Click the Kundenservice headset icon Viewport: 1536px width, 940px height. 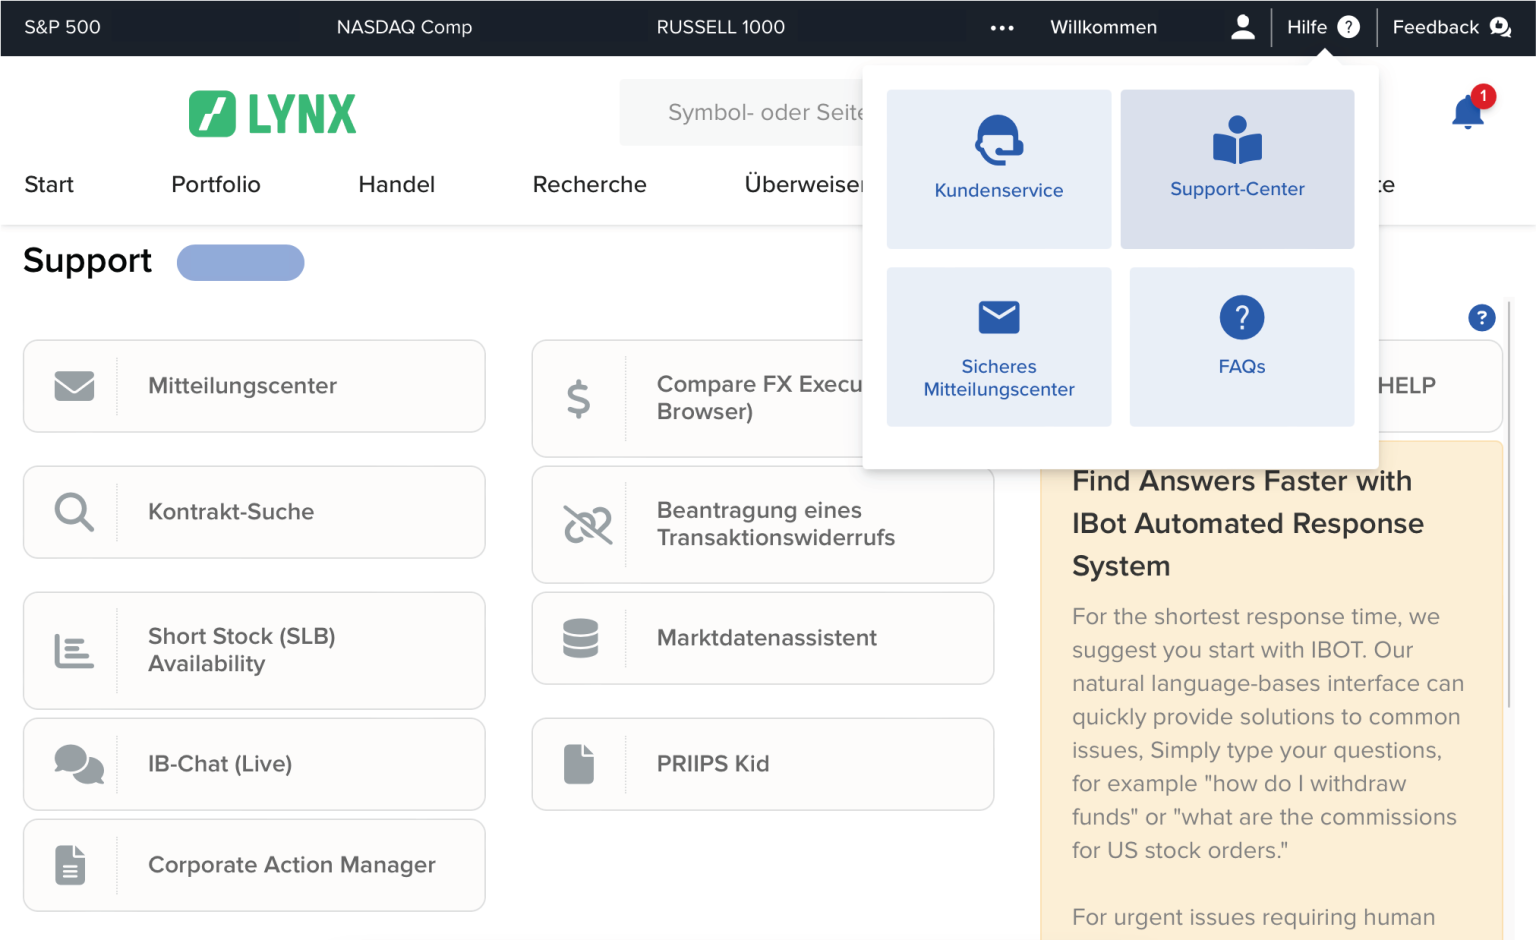pyautogui.click(x=999, y=140)
